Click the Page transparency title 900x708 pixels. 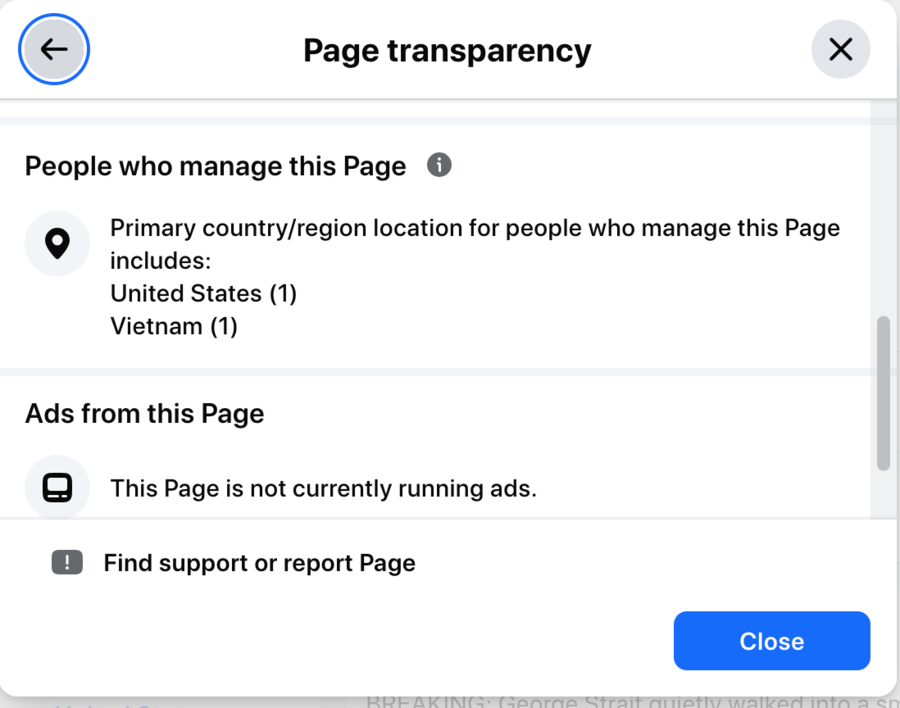pos(447,50)
